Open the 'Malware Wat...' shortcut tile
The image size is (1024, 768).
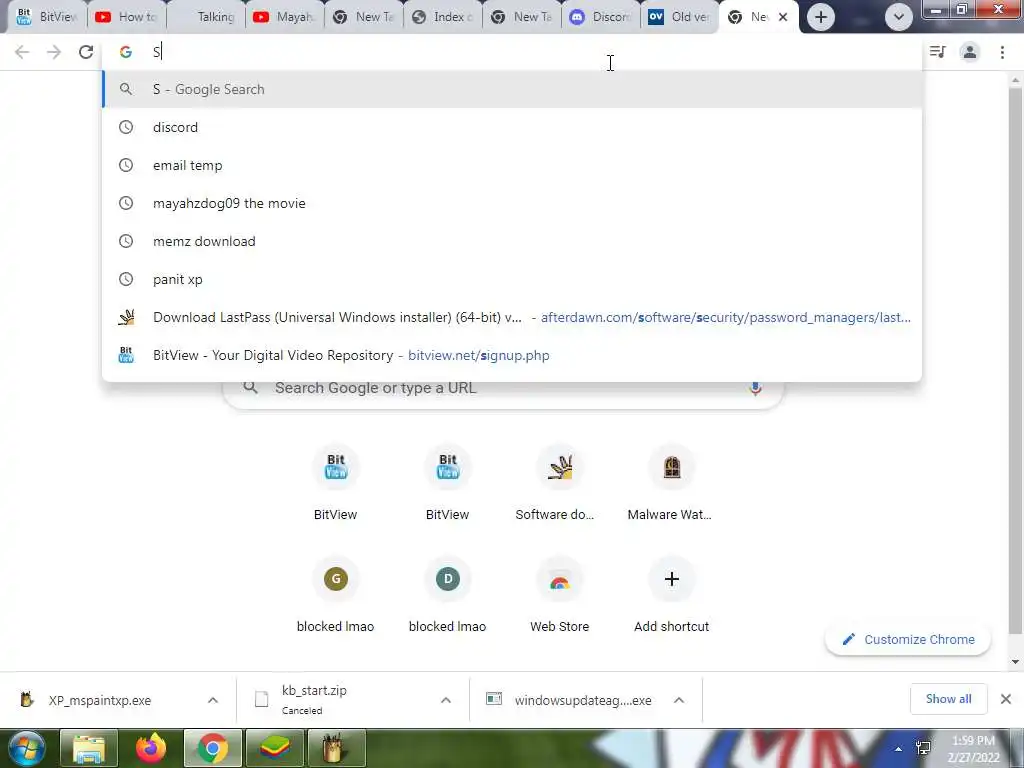671,483
